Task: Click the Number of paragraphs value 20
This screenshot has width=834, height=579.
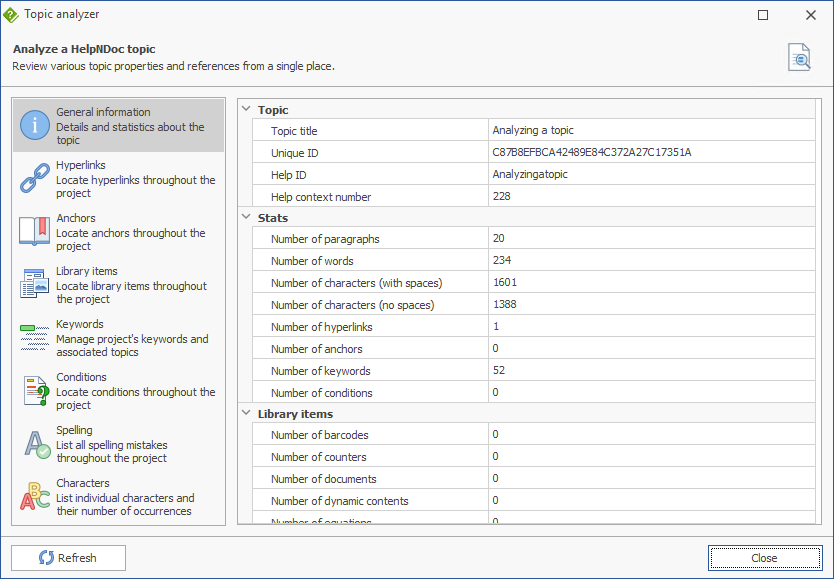Action: tap(498, 238)
